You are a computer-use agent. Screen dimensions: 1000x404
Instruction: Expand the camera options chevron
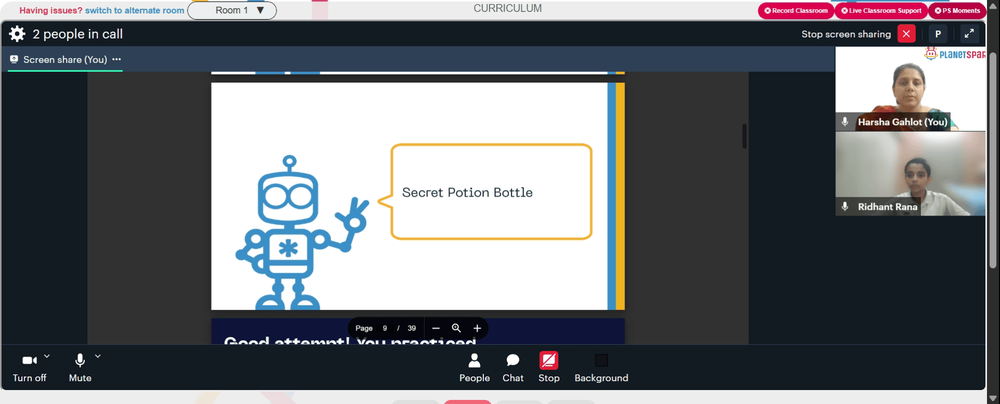[47, 356]
